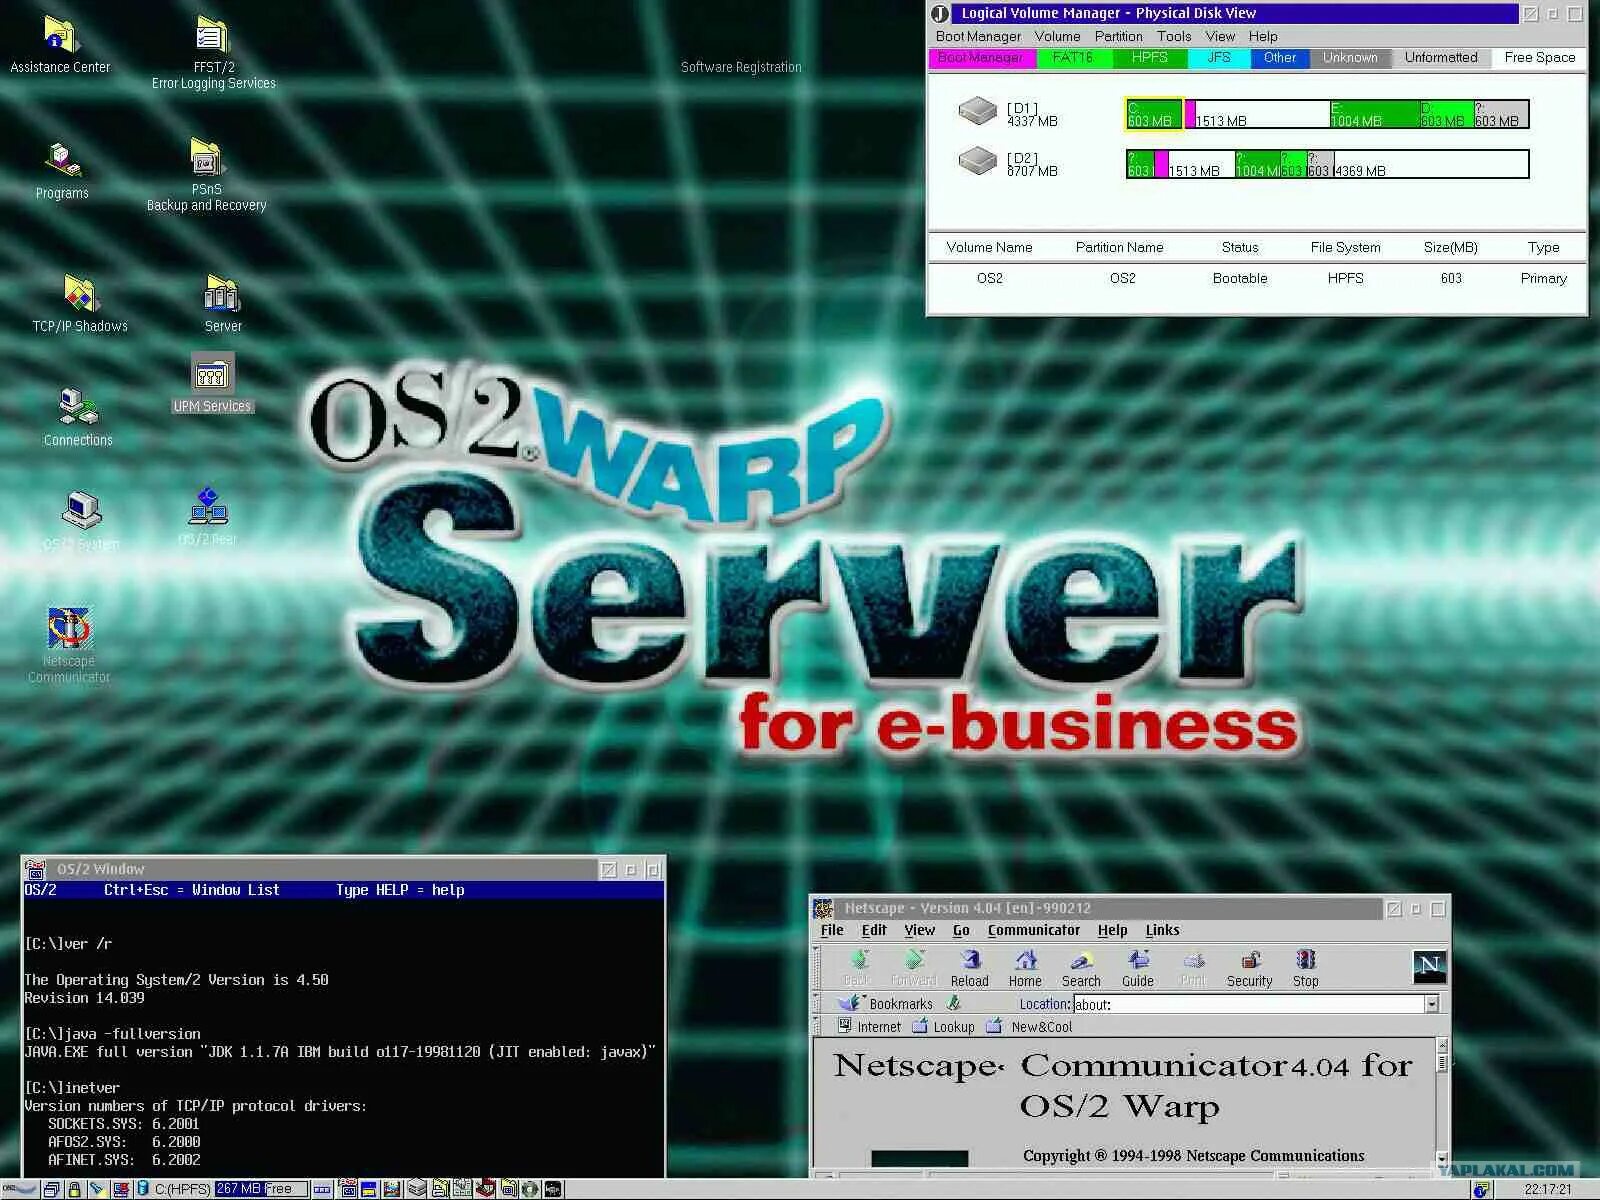Expand the Location history dropdown arrow
Image resolution: width=1600 pixels, height=1200 pixels.
tap(1432, 1004)
